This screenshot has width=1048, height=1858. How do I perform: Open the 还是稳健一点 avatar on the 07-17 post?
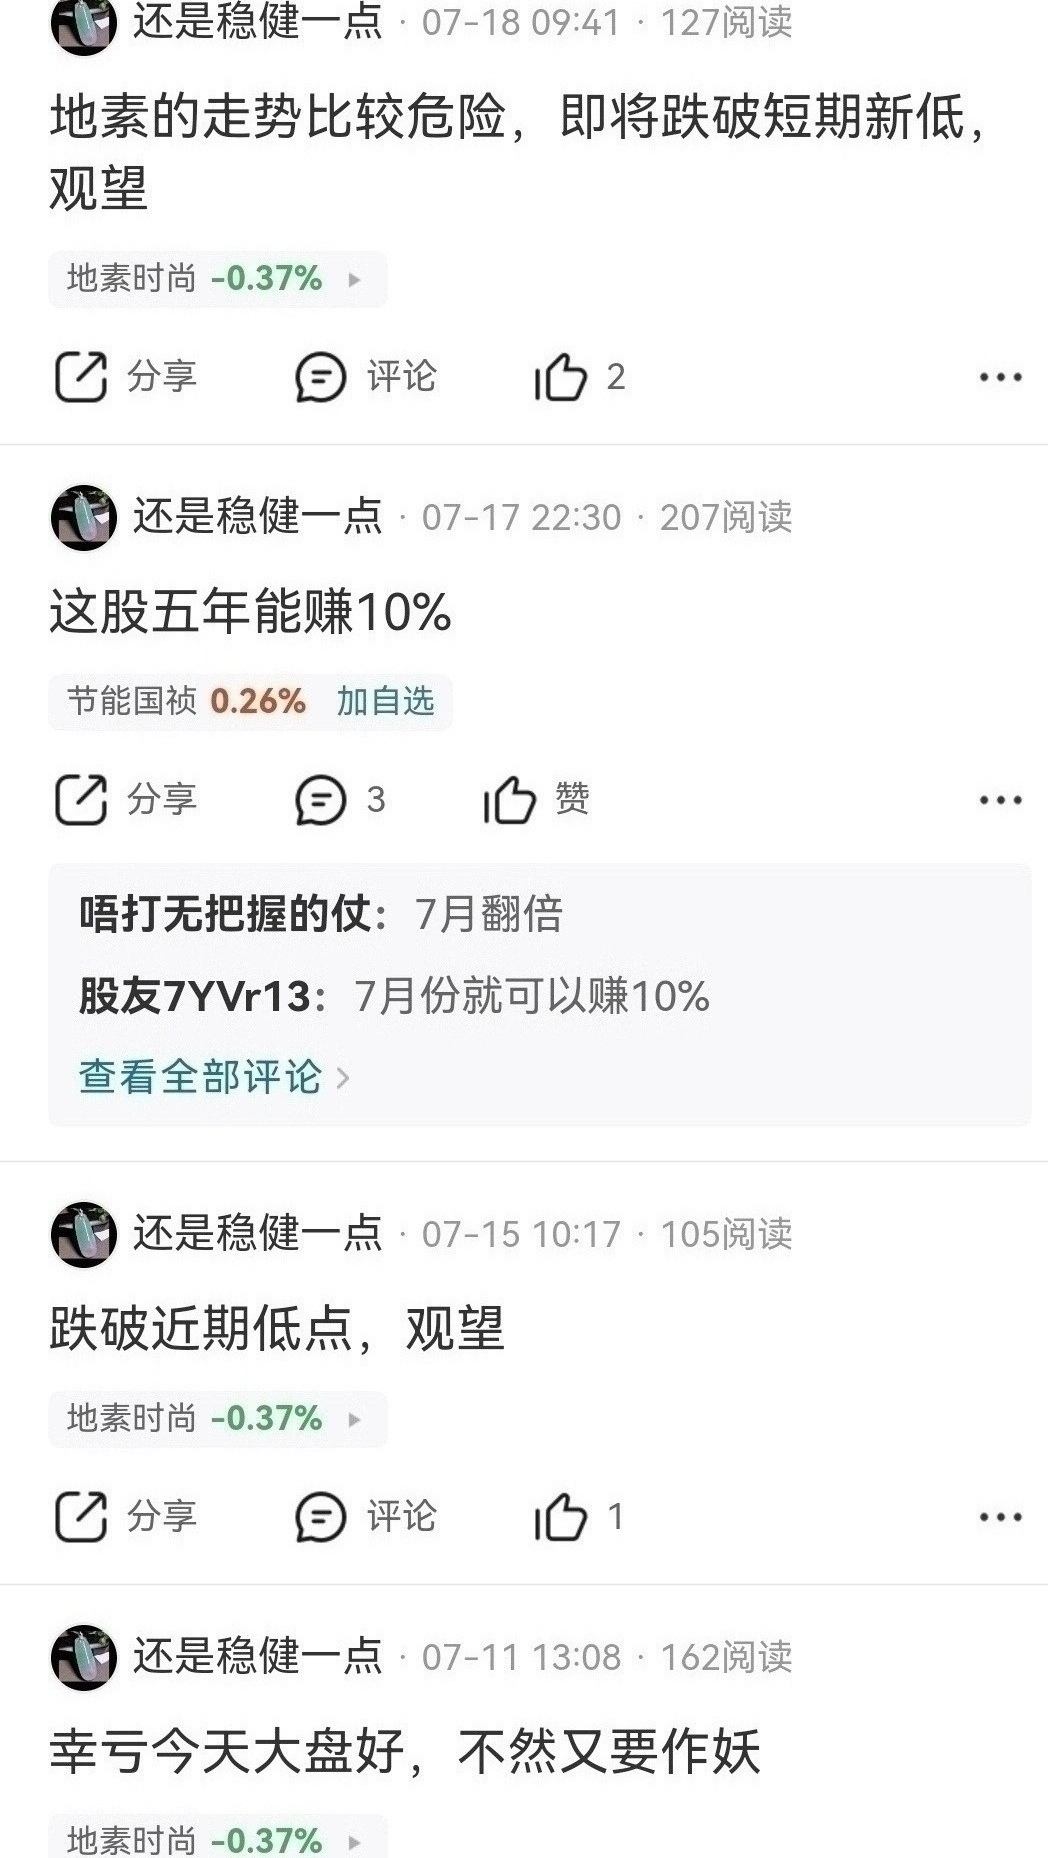point(84,517)
